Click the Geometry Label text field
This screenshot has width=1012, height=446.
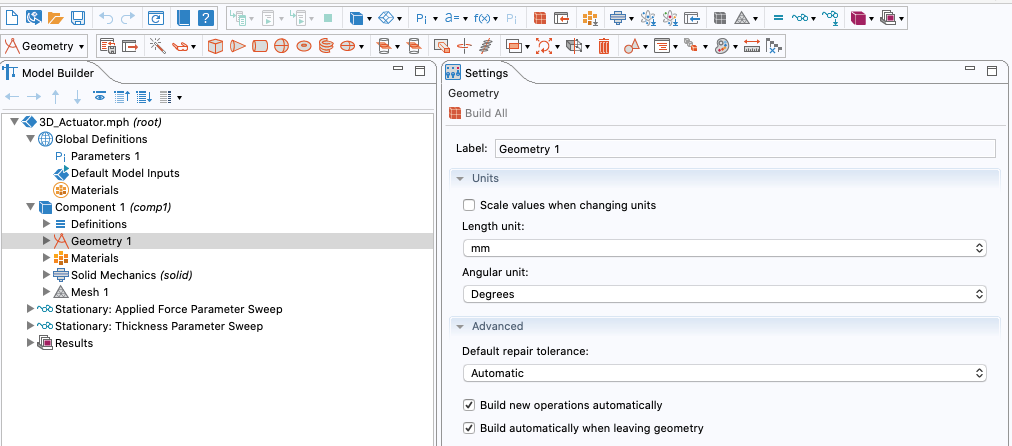(x=744, y=148)
